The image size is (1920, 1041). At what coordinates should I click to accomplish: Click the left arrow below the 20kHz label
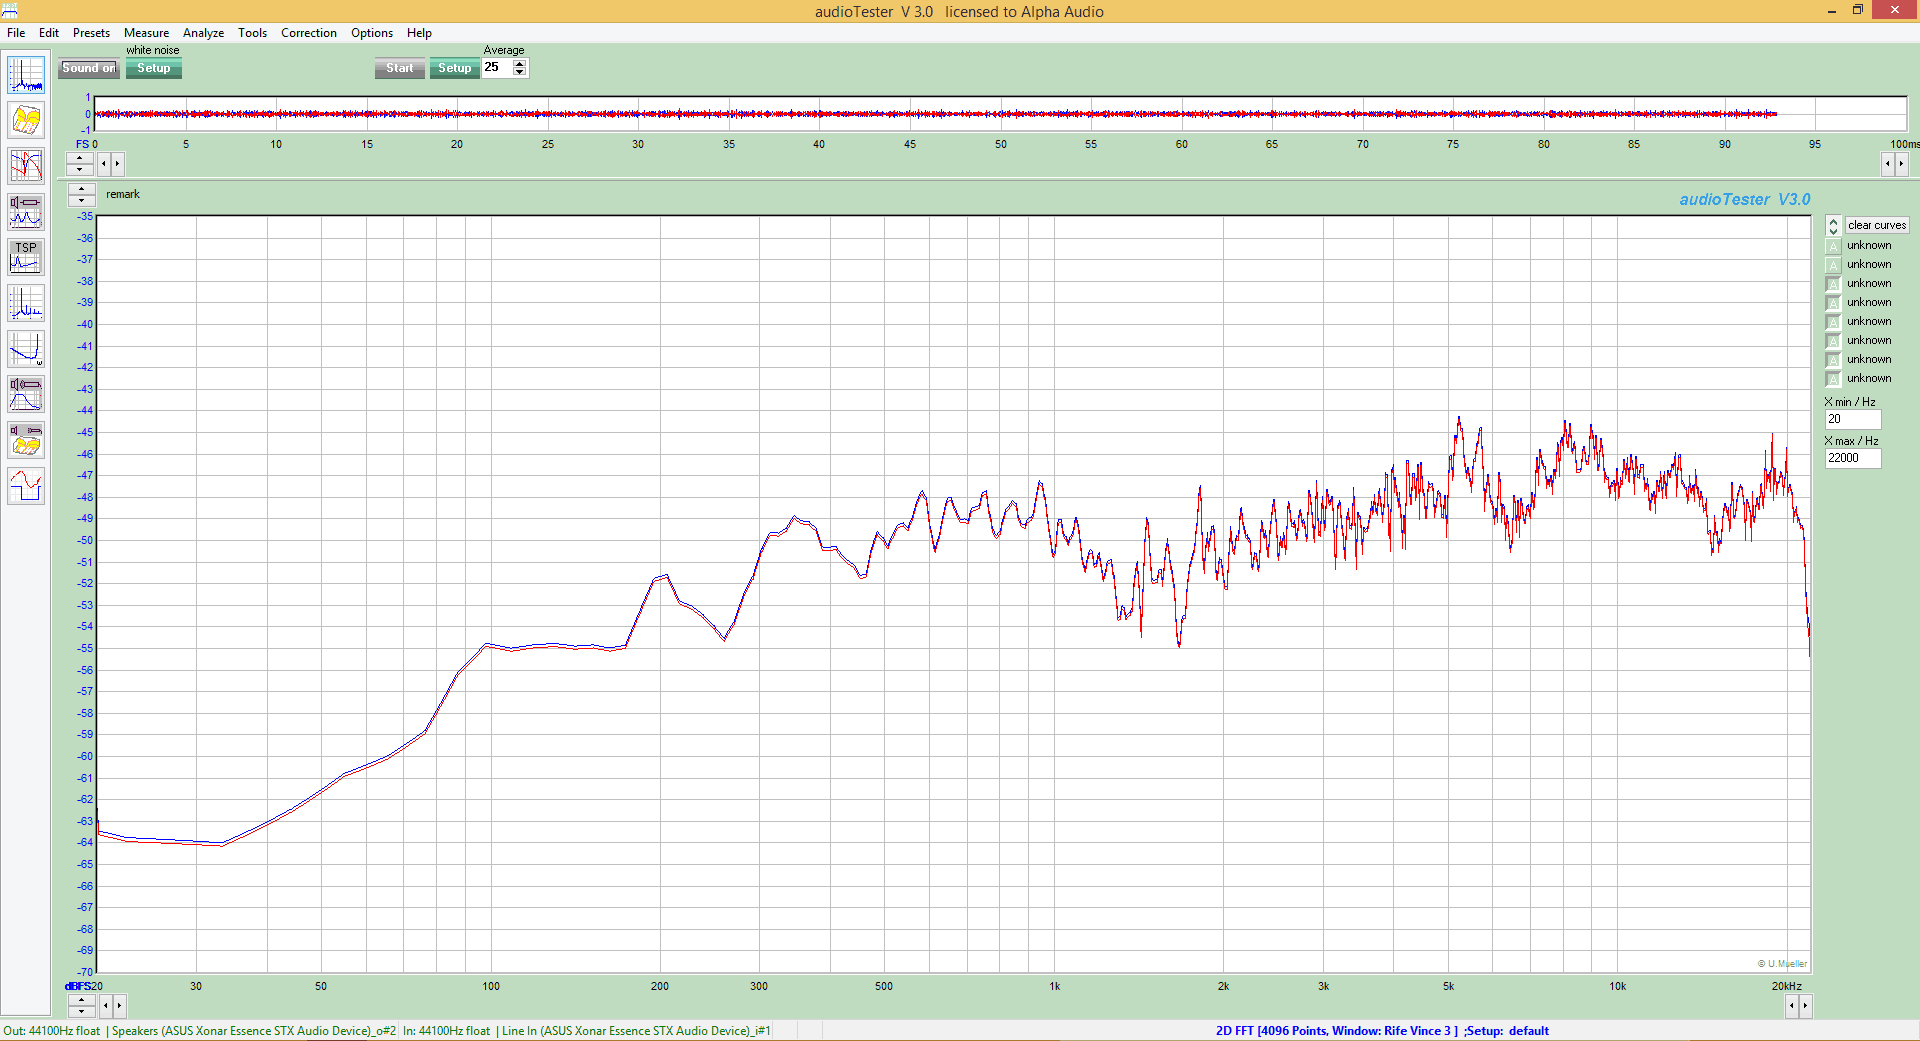coord(1792,1005)
